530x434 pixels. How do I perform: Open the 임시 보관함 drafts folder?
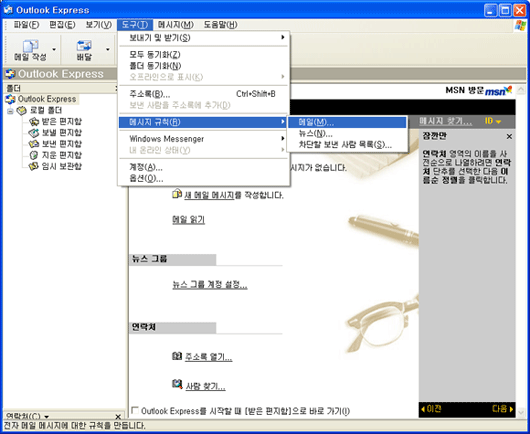(x=62, y=166)
